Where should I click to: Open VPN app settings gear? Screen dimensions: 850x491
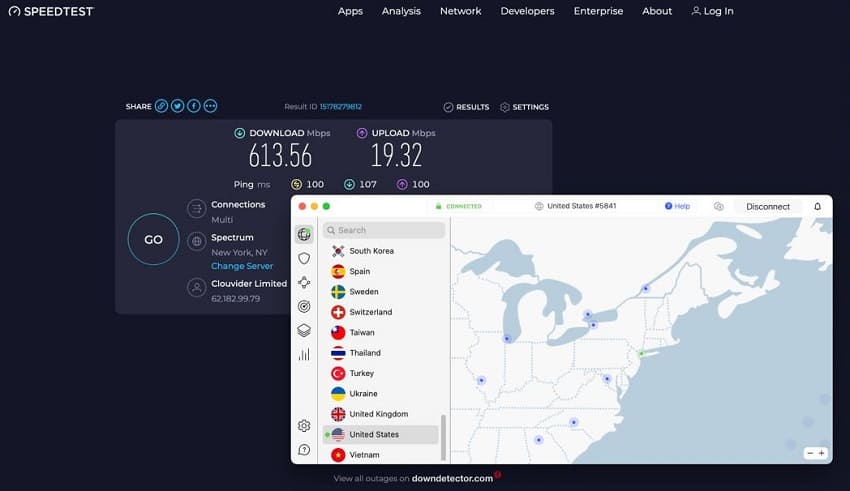[304, 425]
